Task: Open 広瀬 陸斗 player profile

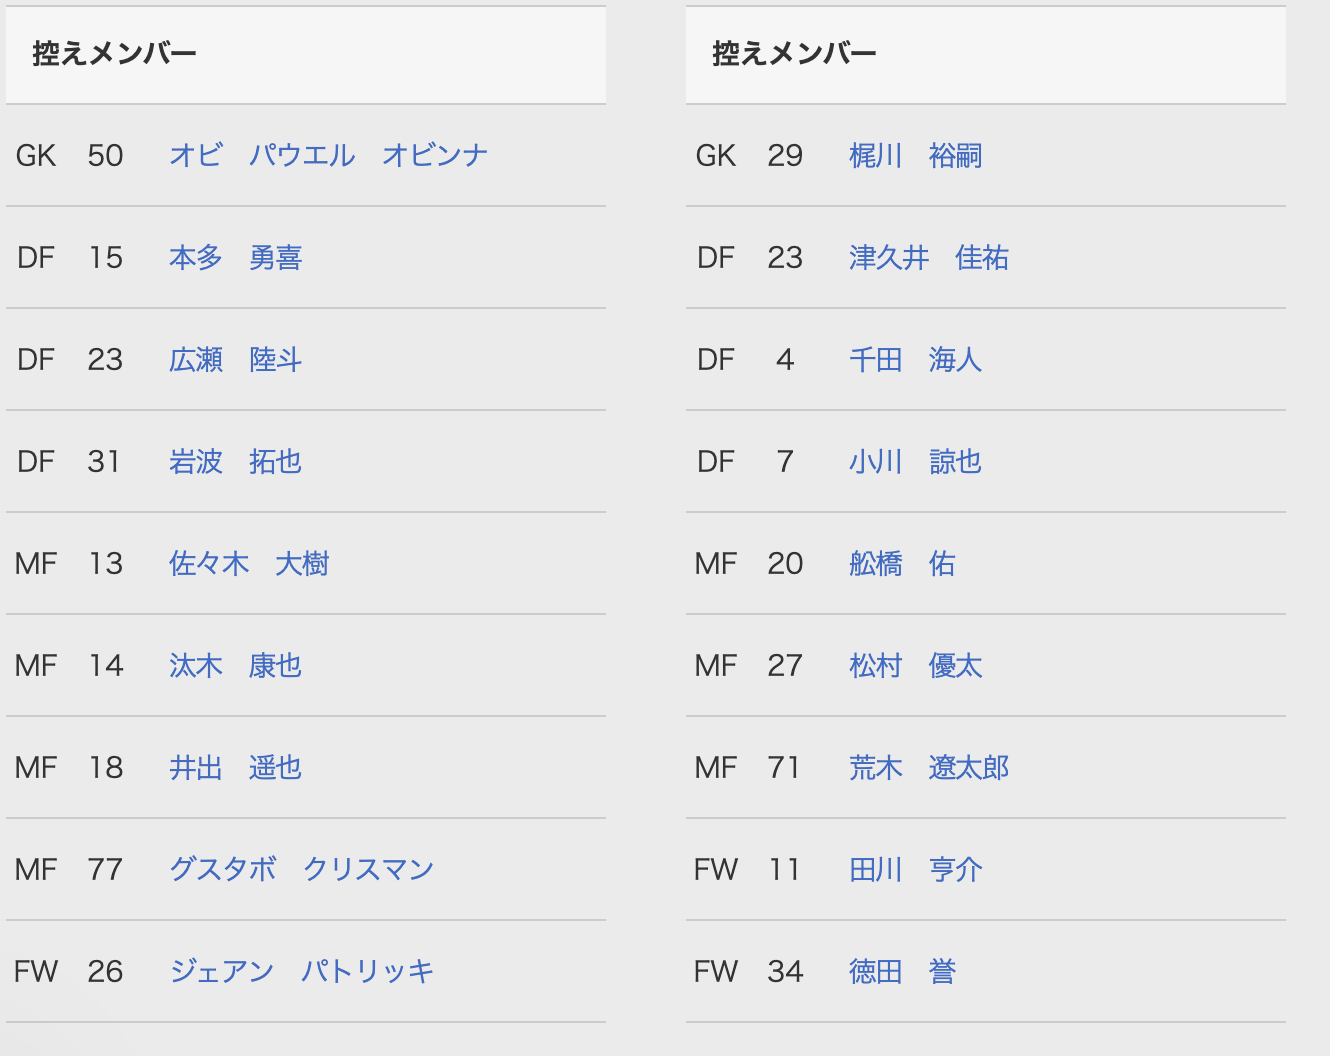Action: [235, 360]
